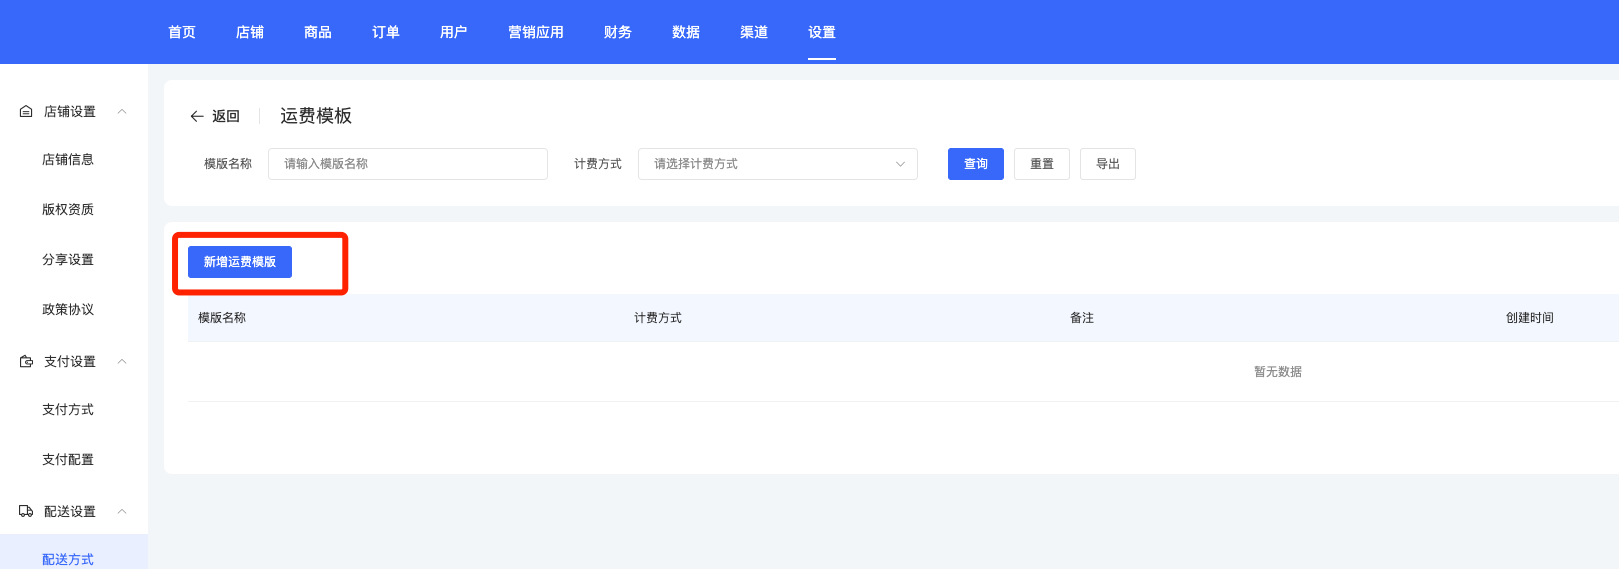Focus the 模版名称 input field
This screenshot has height=569, width=1619.
click(x=407, y=164)
